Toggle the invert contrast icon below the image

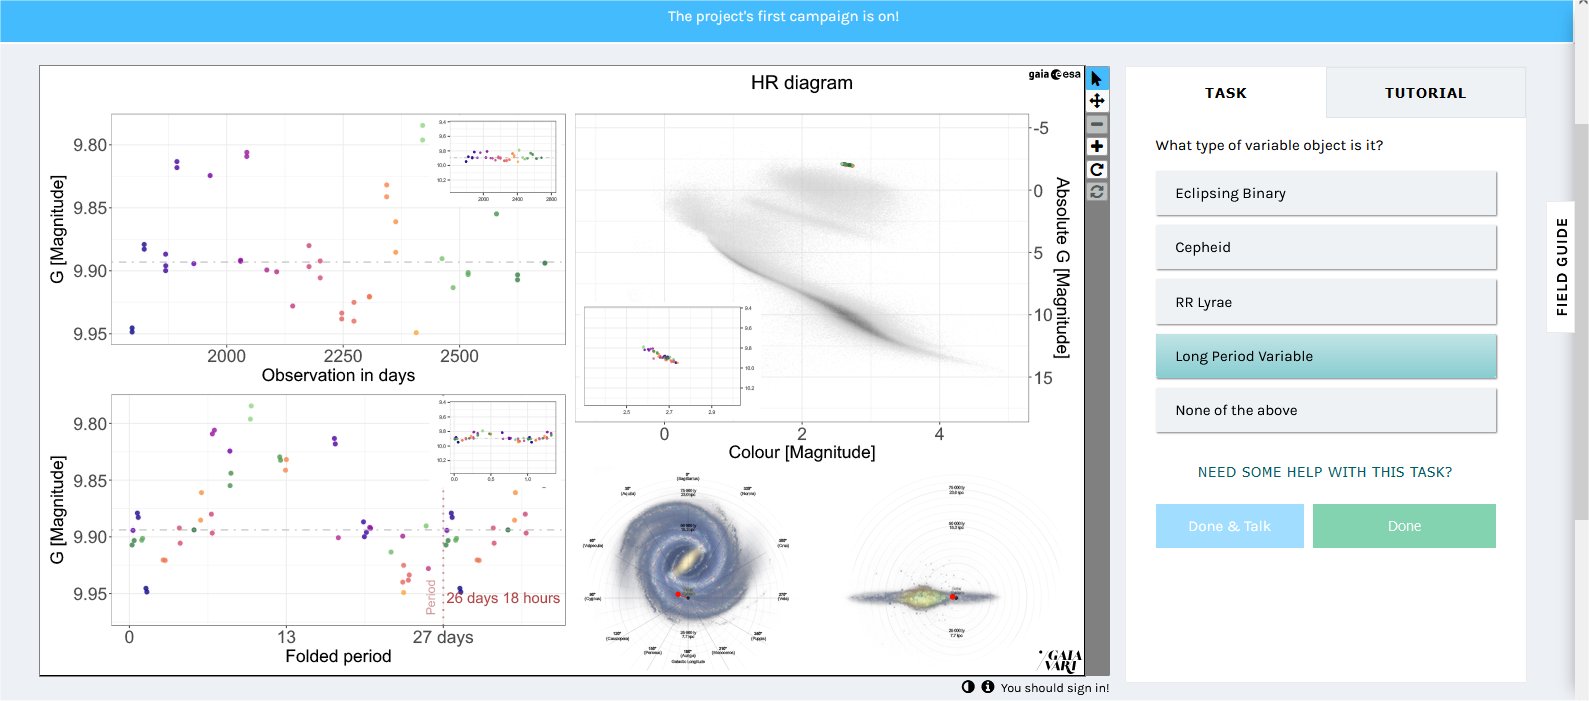[968, 687]
